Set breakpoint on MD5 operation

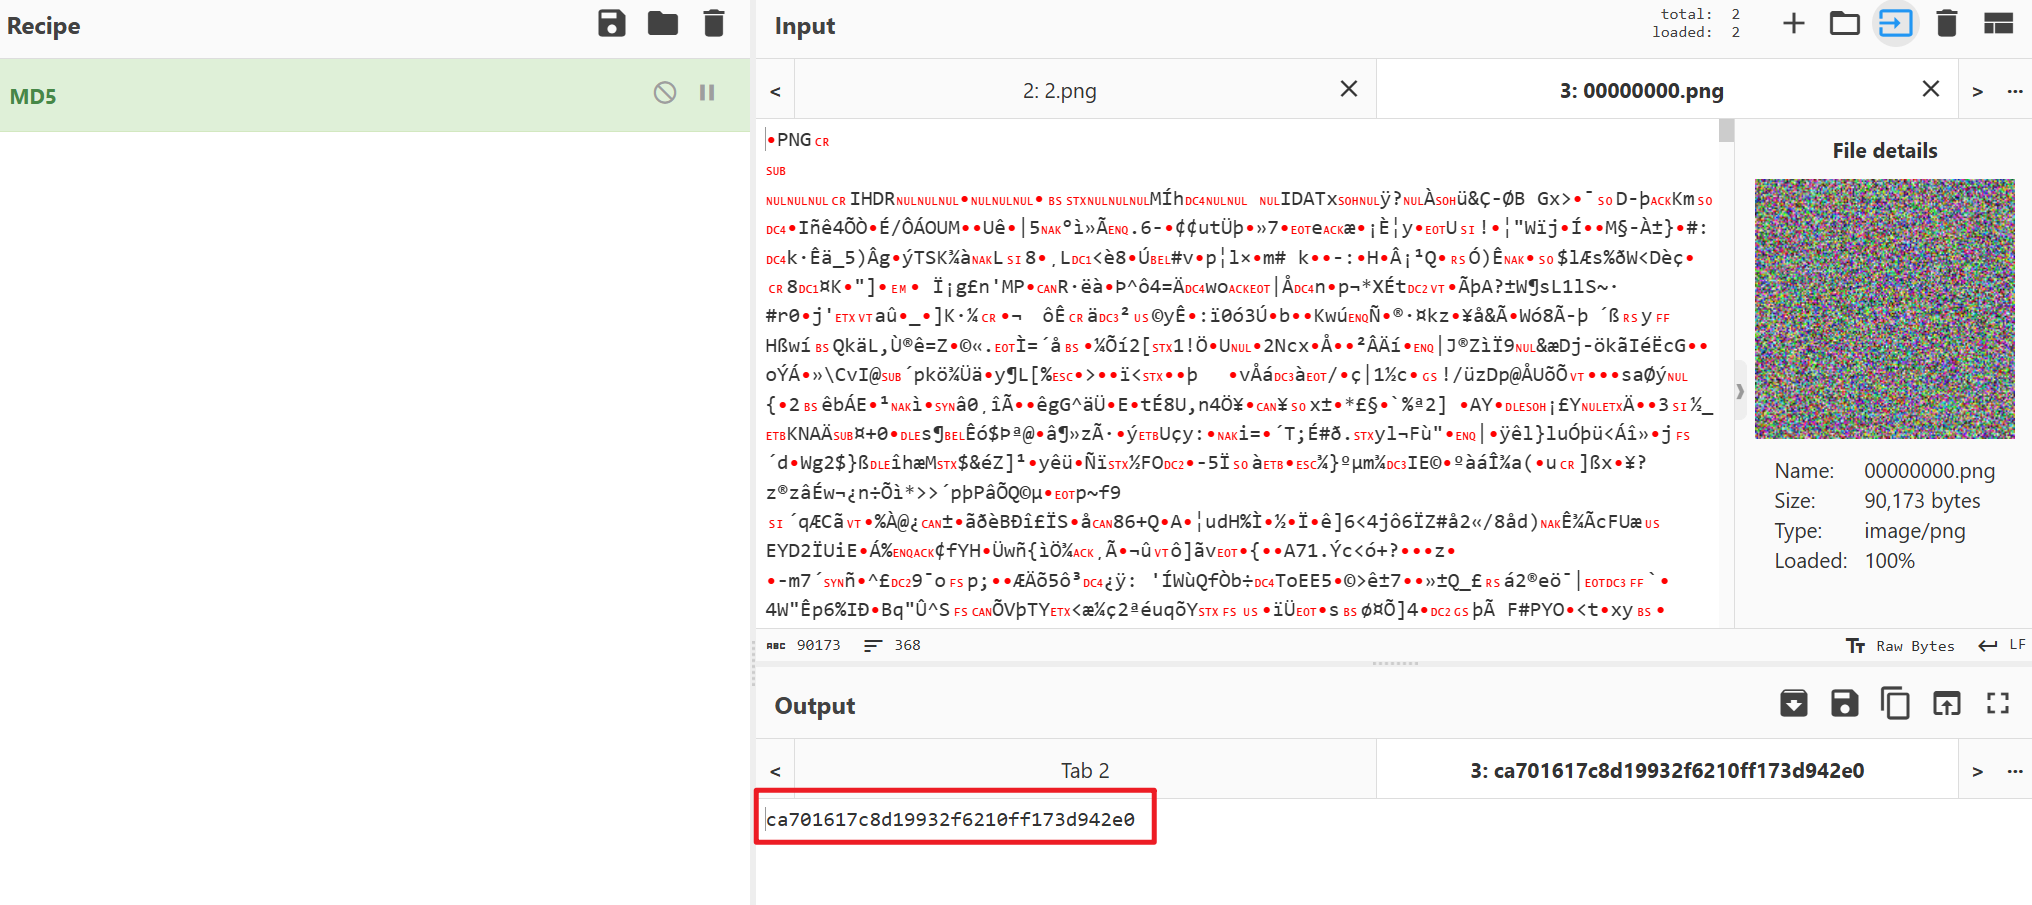[707, 93]
